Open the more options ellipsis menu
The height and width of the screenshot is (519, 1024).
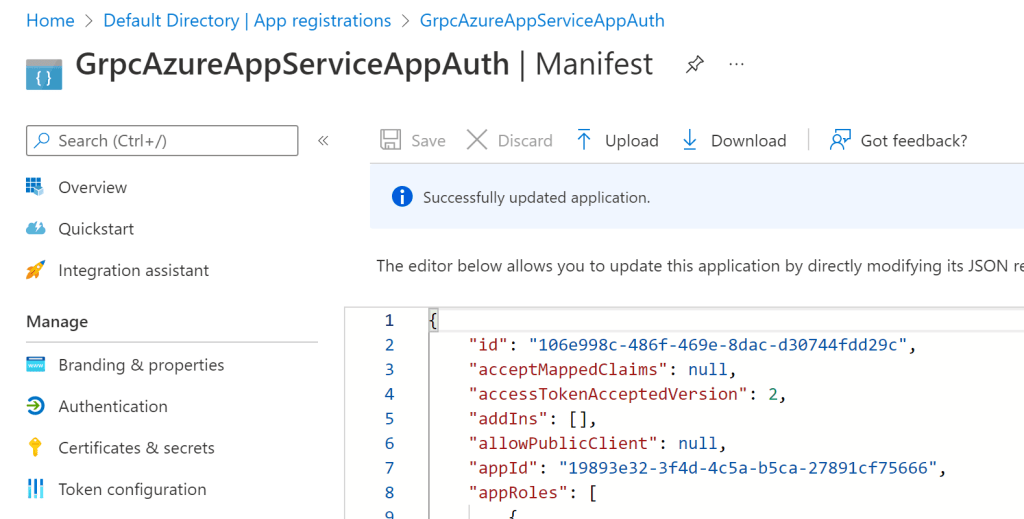point(737,65)
